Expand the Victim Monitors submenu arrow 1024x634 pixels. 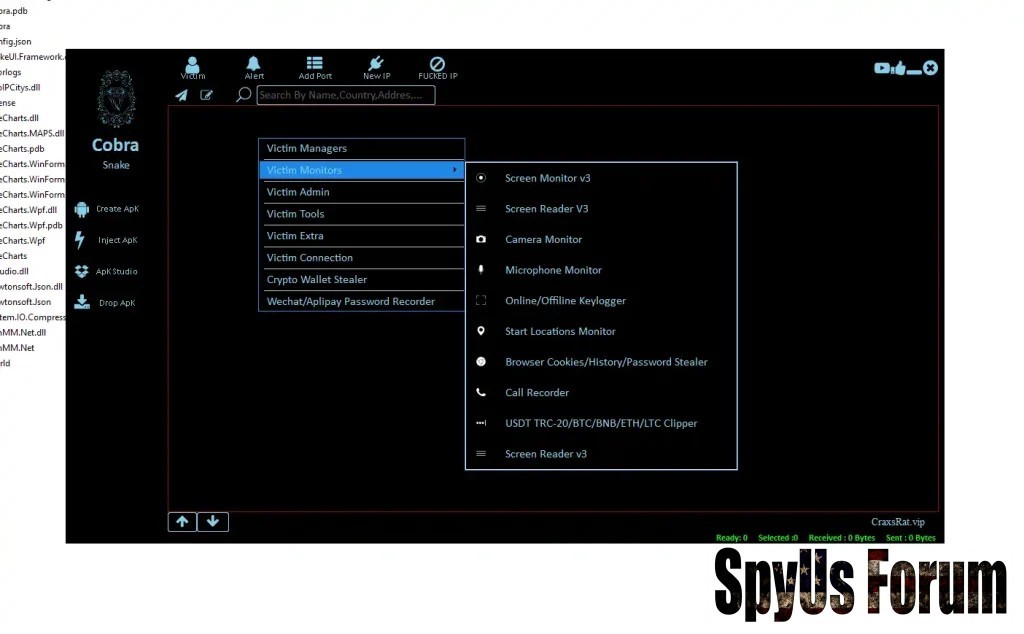pos(455,170)
